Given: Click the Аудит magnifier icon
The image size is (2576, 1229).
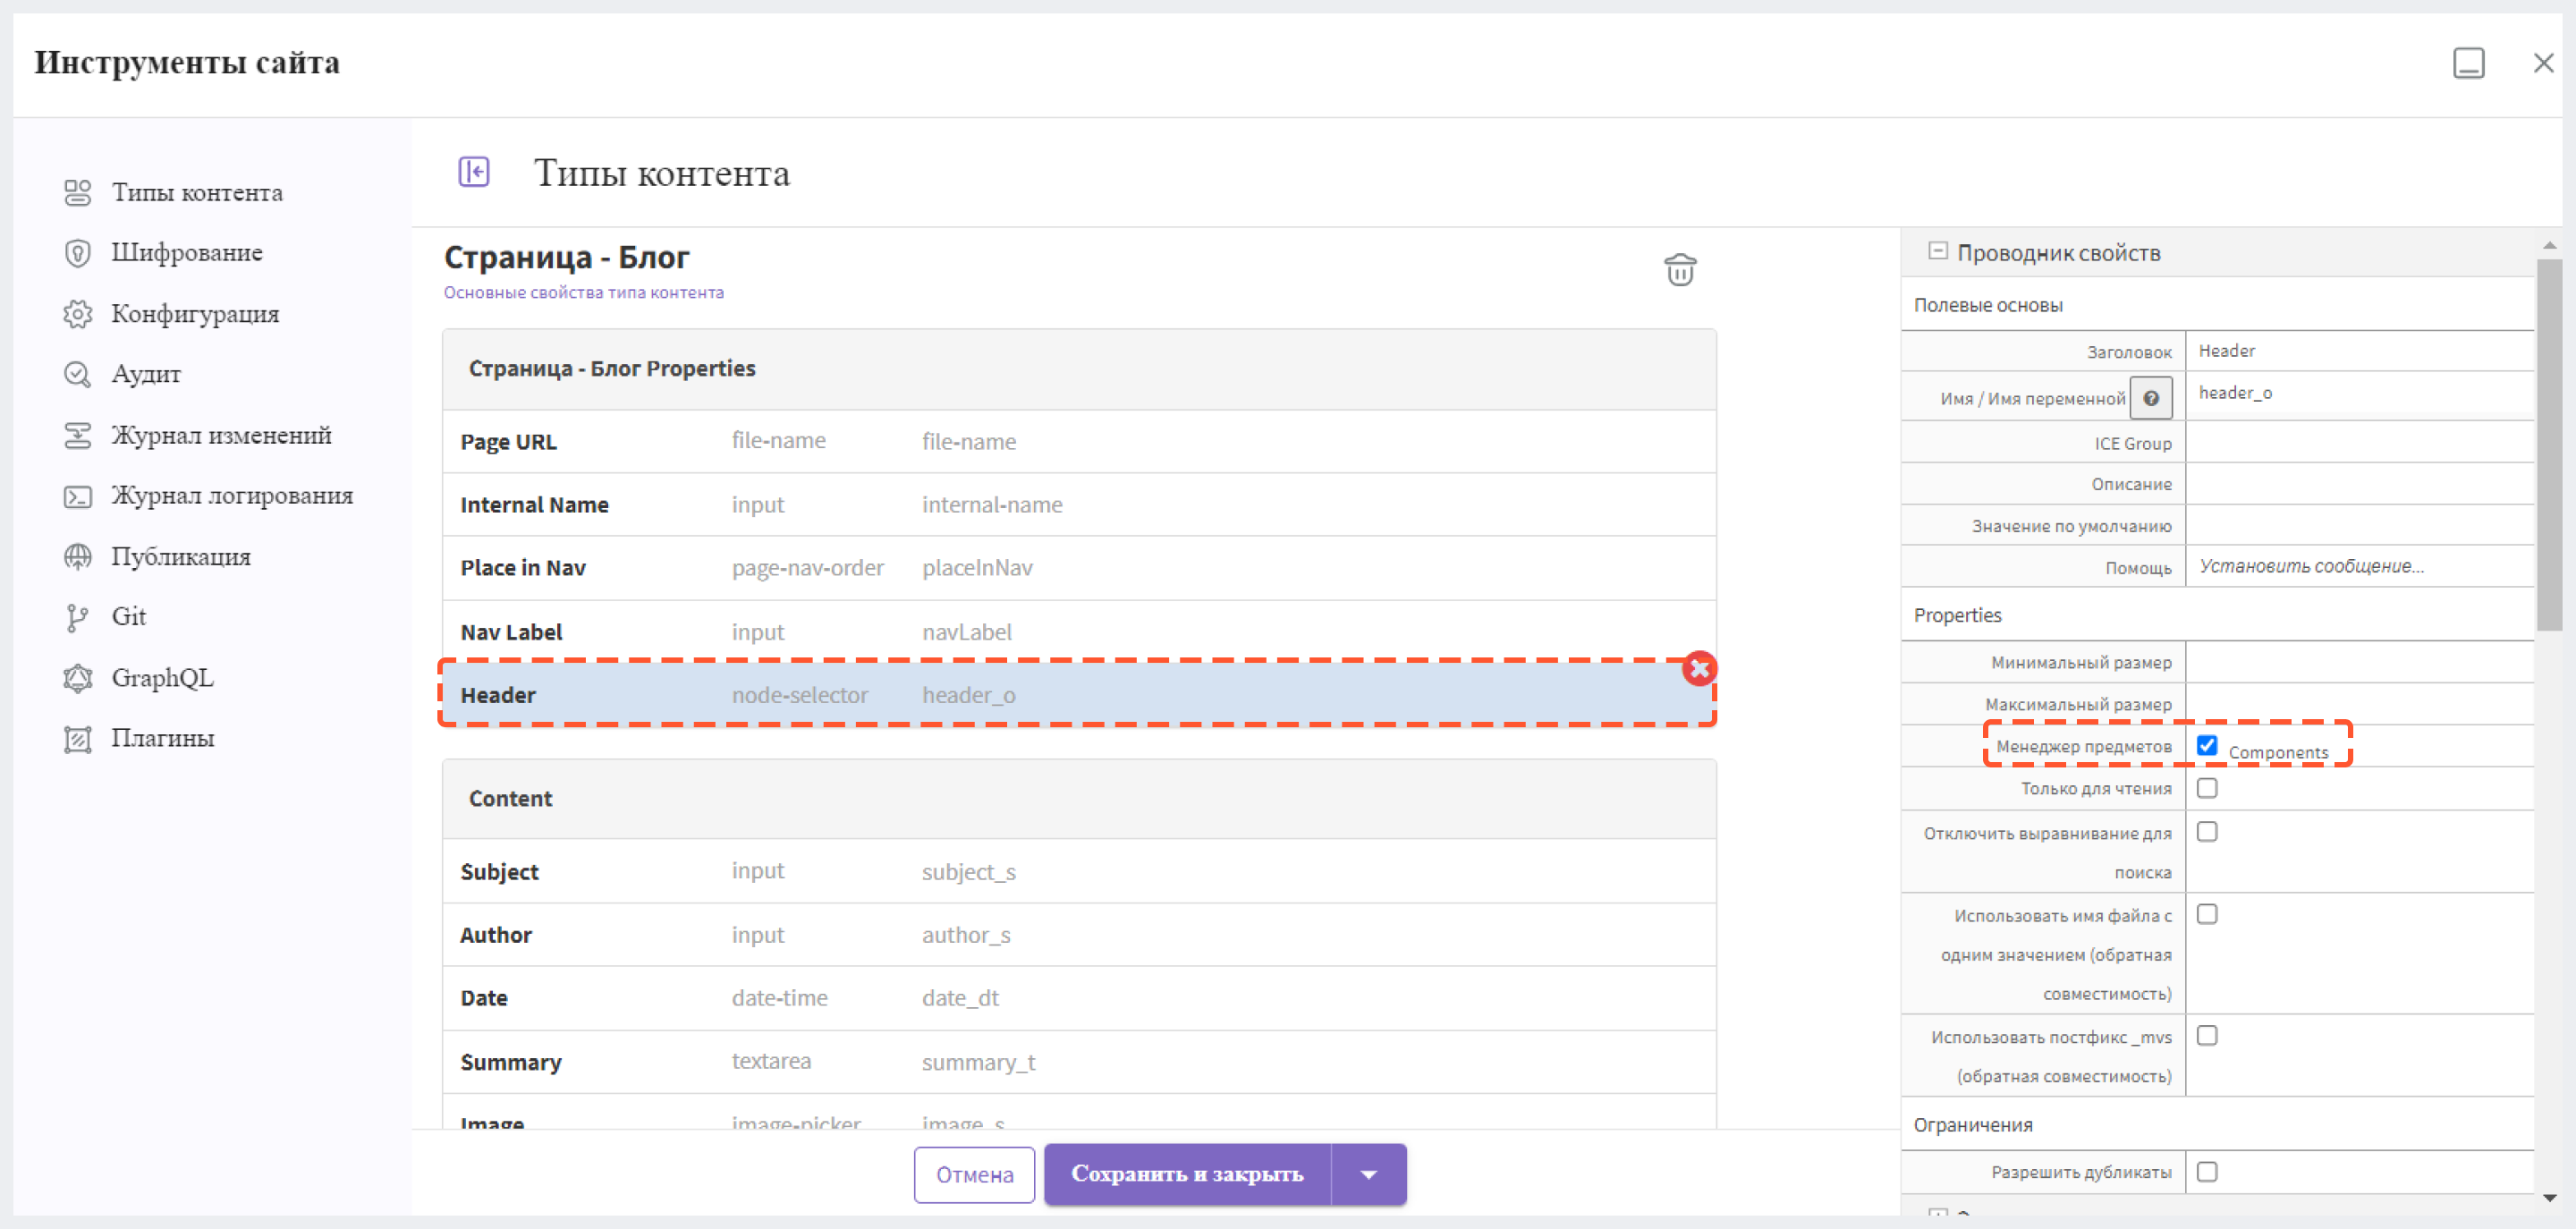Looking at the screenshot, I should point(77,374).
